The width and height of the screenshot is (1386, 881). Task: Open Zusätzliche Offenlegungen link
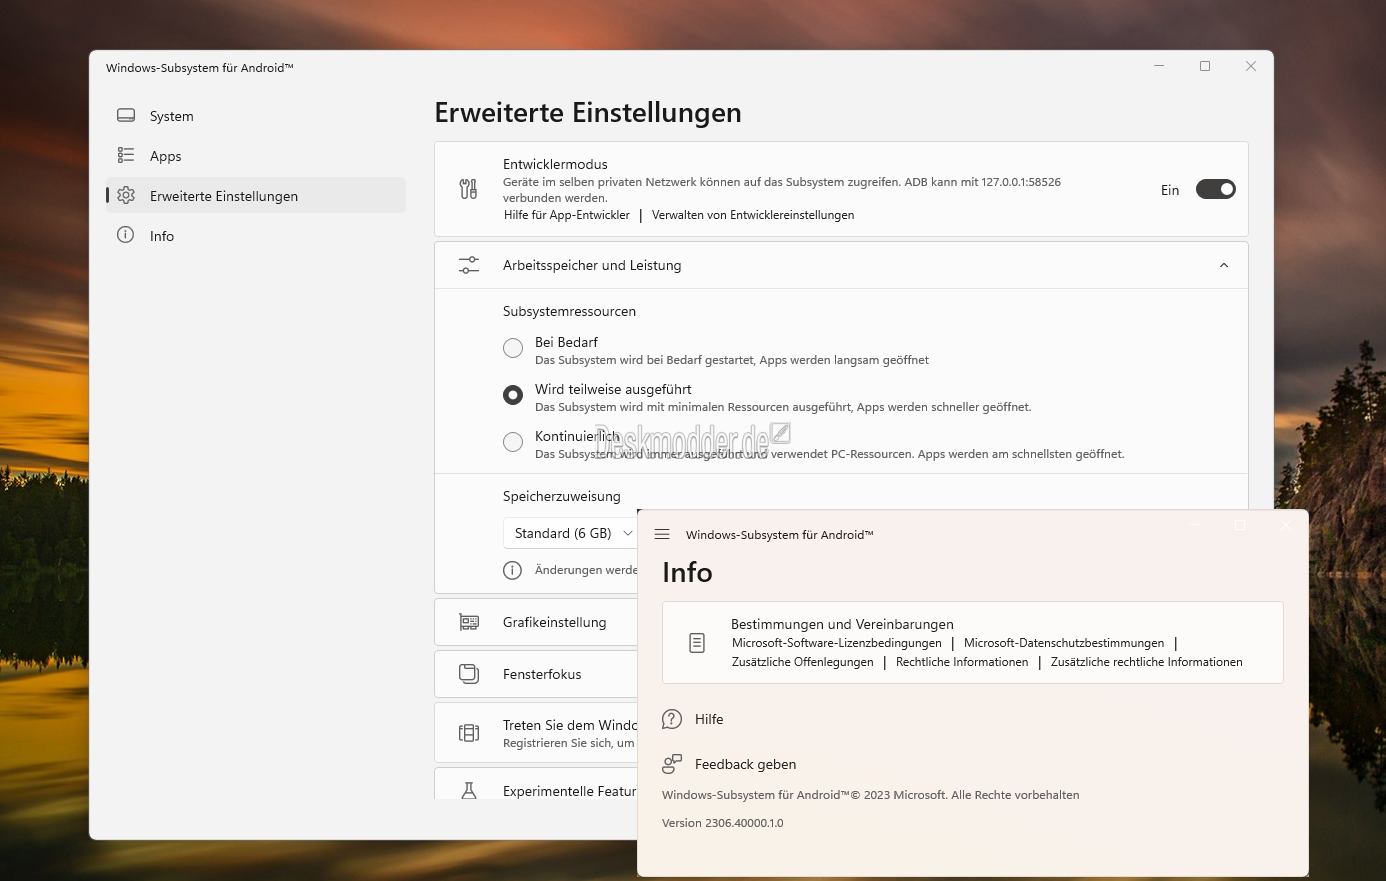(803, 662)
